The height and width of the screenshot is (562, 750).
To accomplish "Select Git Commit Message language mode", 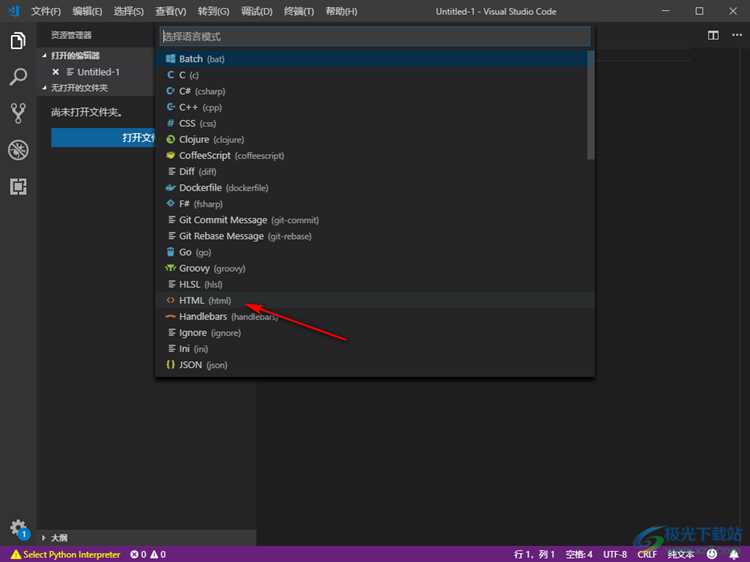I will click(375, 220).
